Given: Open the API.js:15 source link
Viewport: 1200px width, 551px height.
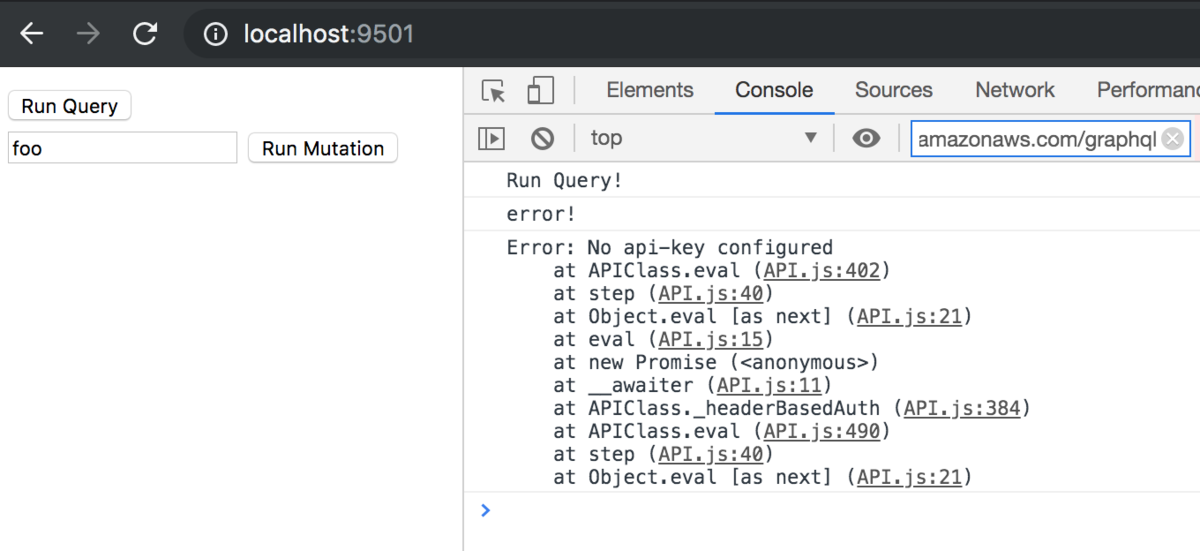Looking at the screenshot, I should point(709,339).
